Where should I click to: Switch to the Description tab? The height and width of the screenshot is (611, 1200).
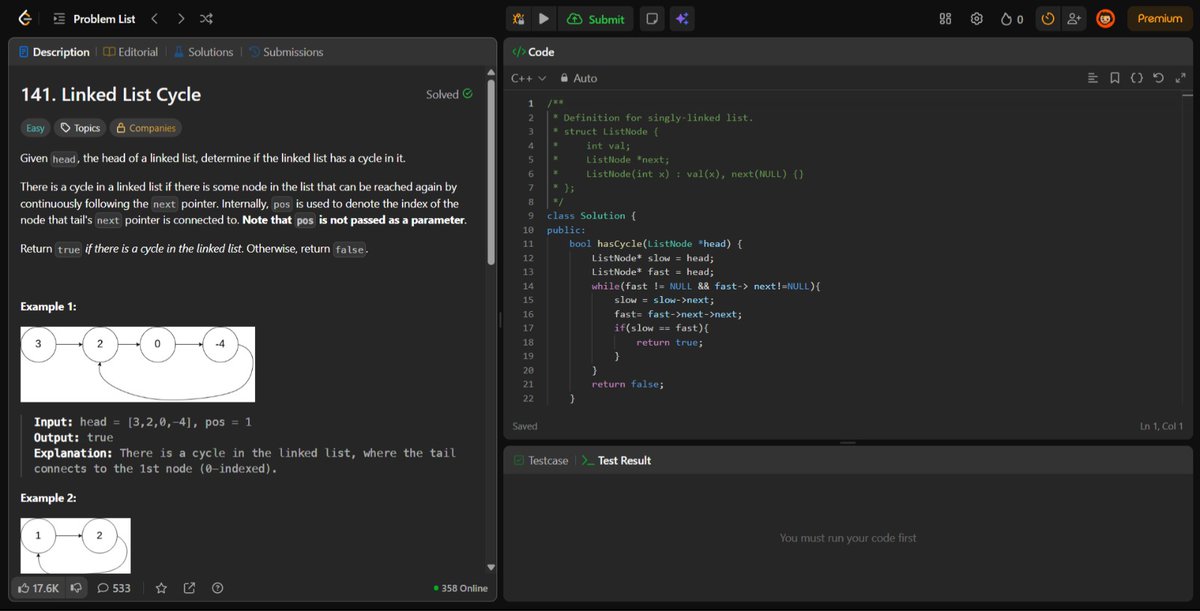pyautogui.click(x=53, y=52)
